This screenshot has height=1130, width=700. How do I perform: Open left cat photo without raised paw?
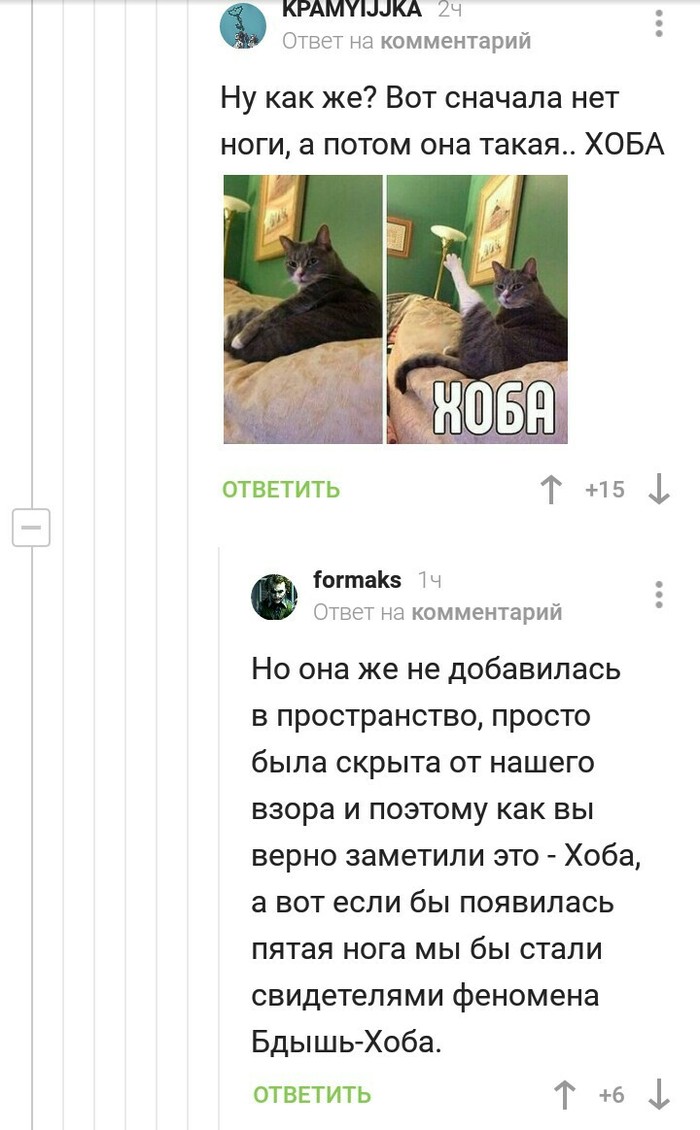pyautogui.click(x=303, y=309)
